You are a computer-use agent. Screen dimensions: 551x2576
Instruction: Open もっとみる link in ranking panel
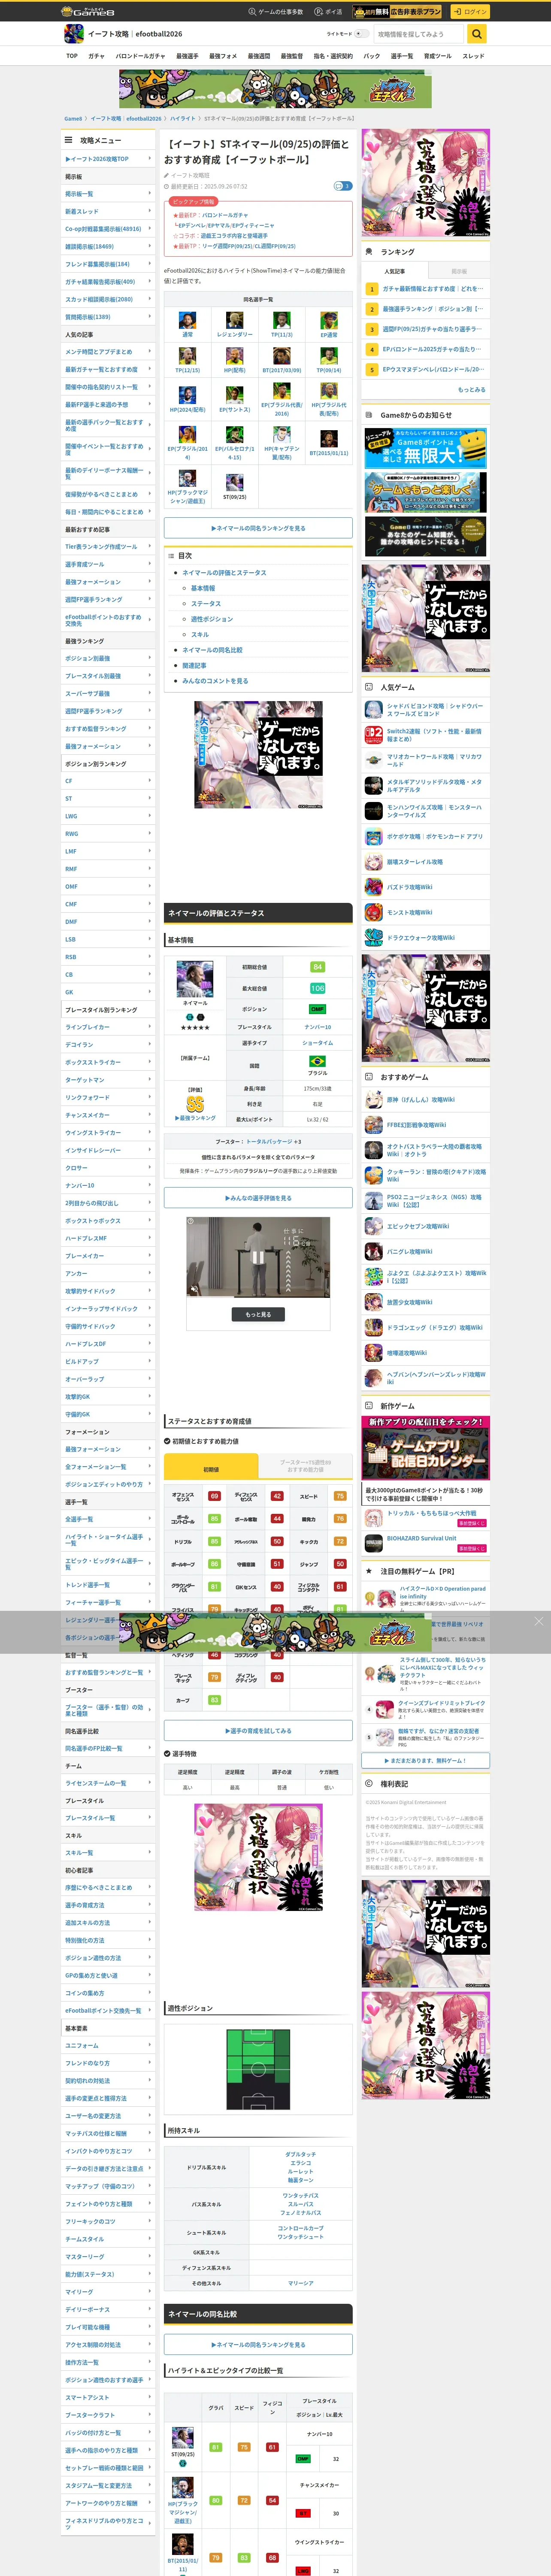point(471,390)
